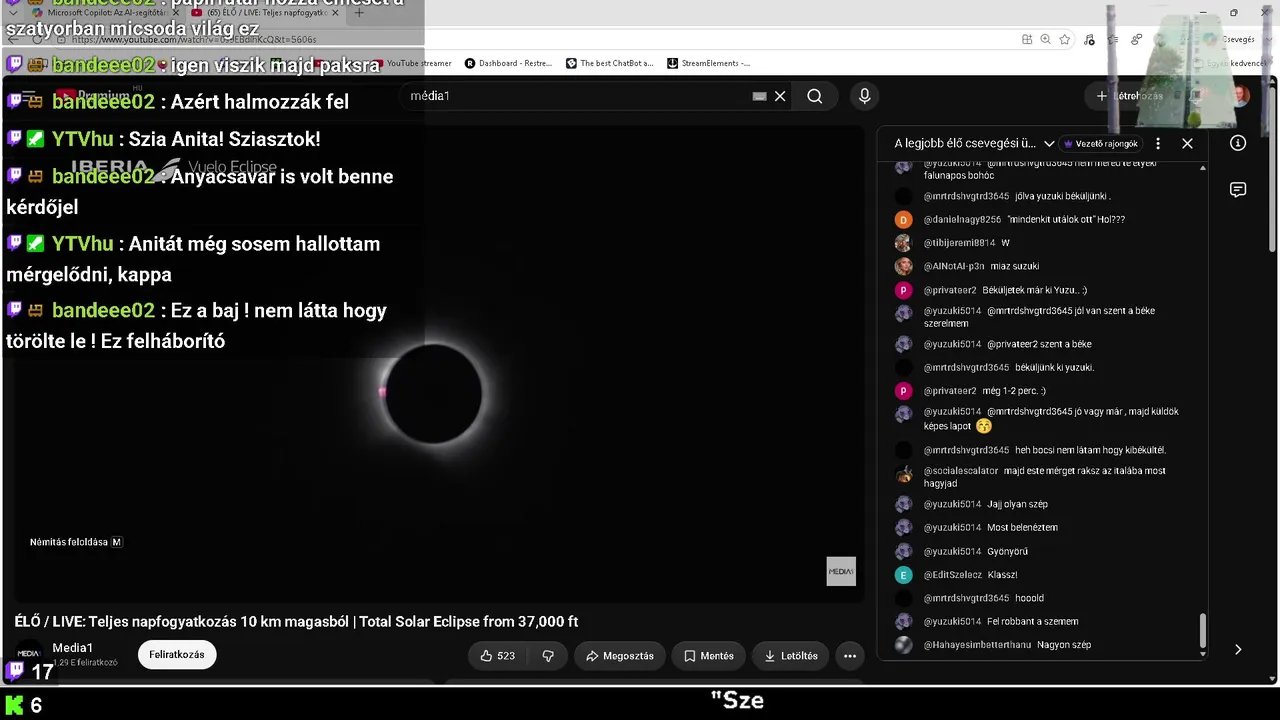
Task: Open the more actions ellipsis under video
Action: click(x=850, y=656)
